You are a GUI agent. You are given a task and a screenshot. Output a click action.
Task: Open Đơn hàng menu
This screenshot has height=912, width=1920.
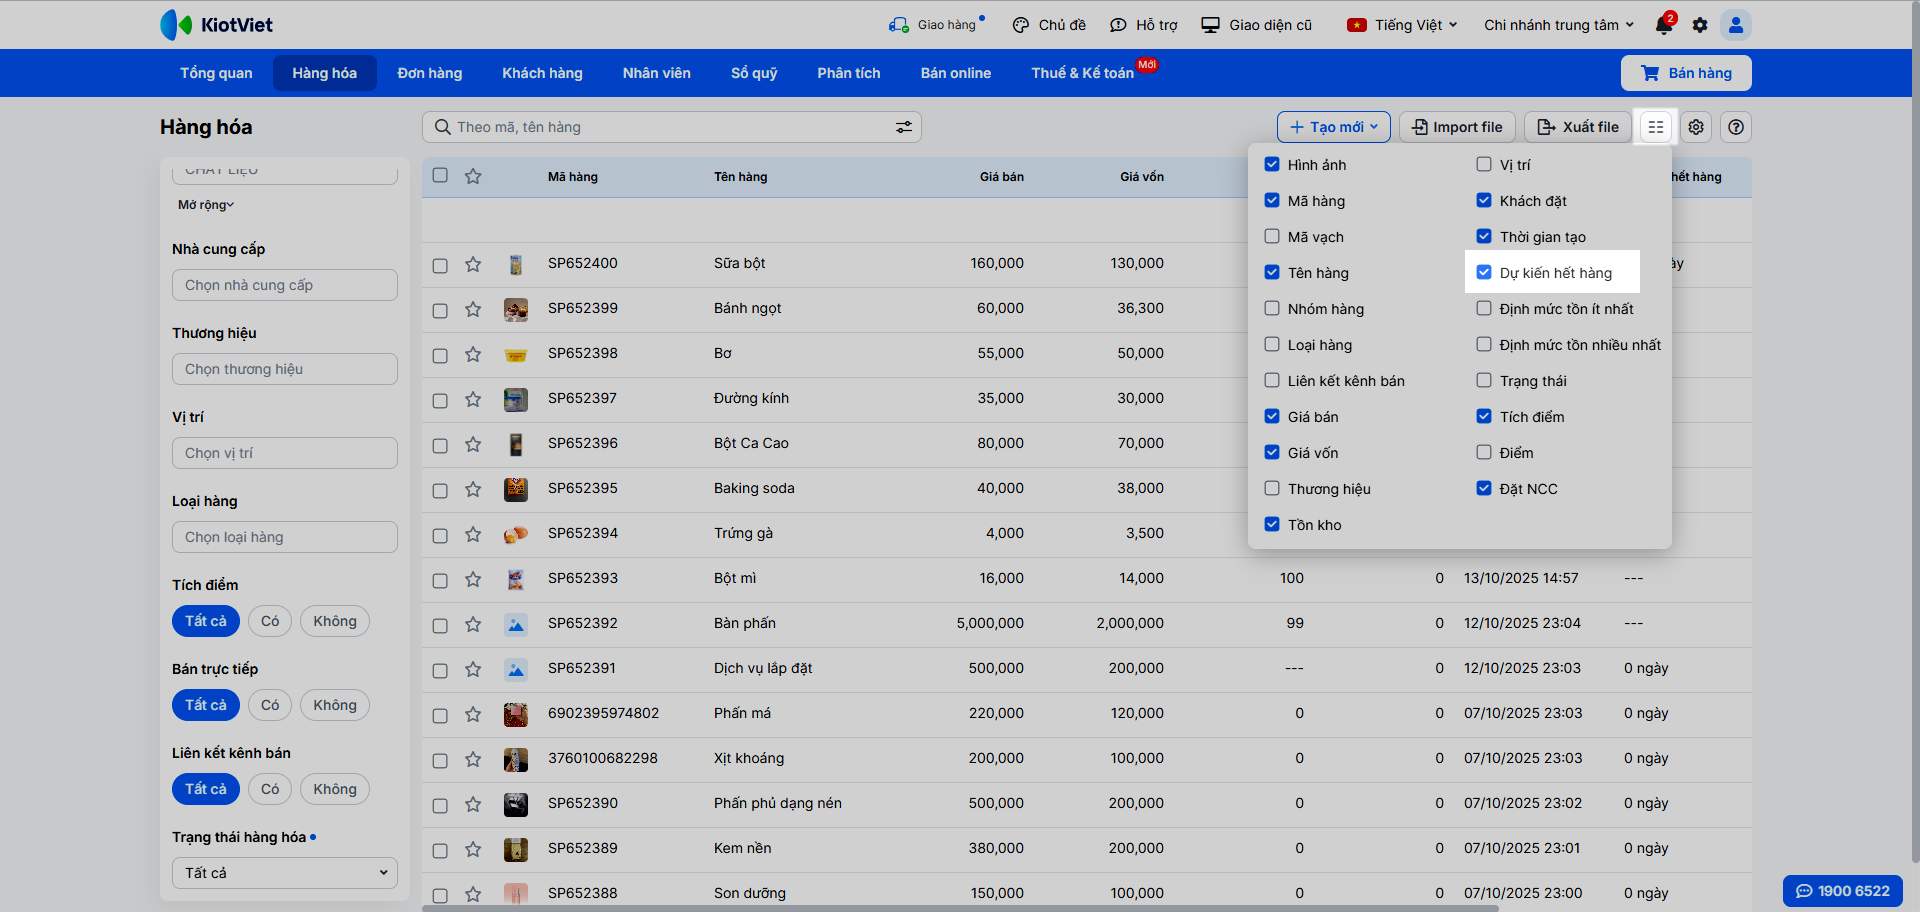tap(430, 73)
